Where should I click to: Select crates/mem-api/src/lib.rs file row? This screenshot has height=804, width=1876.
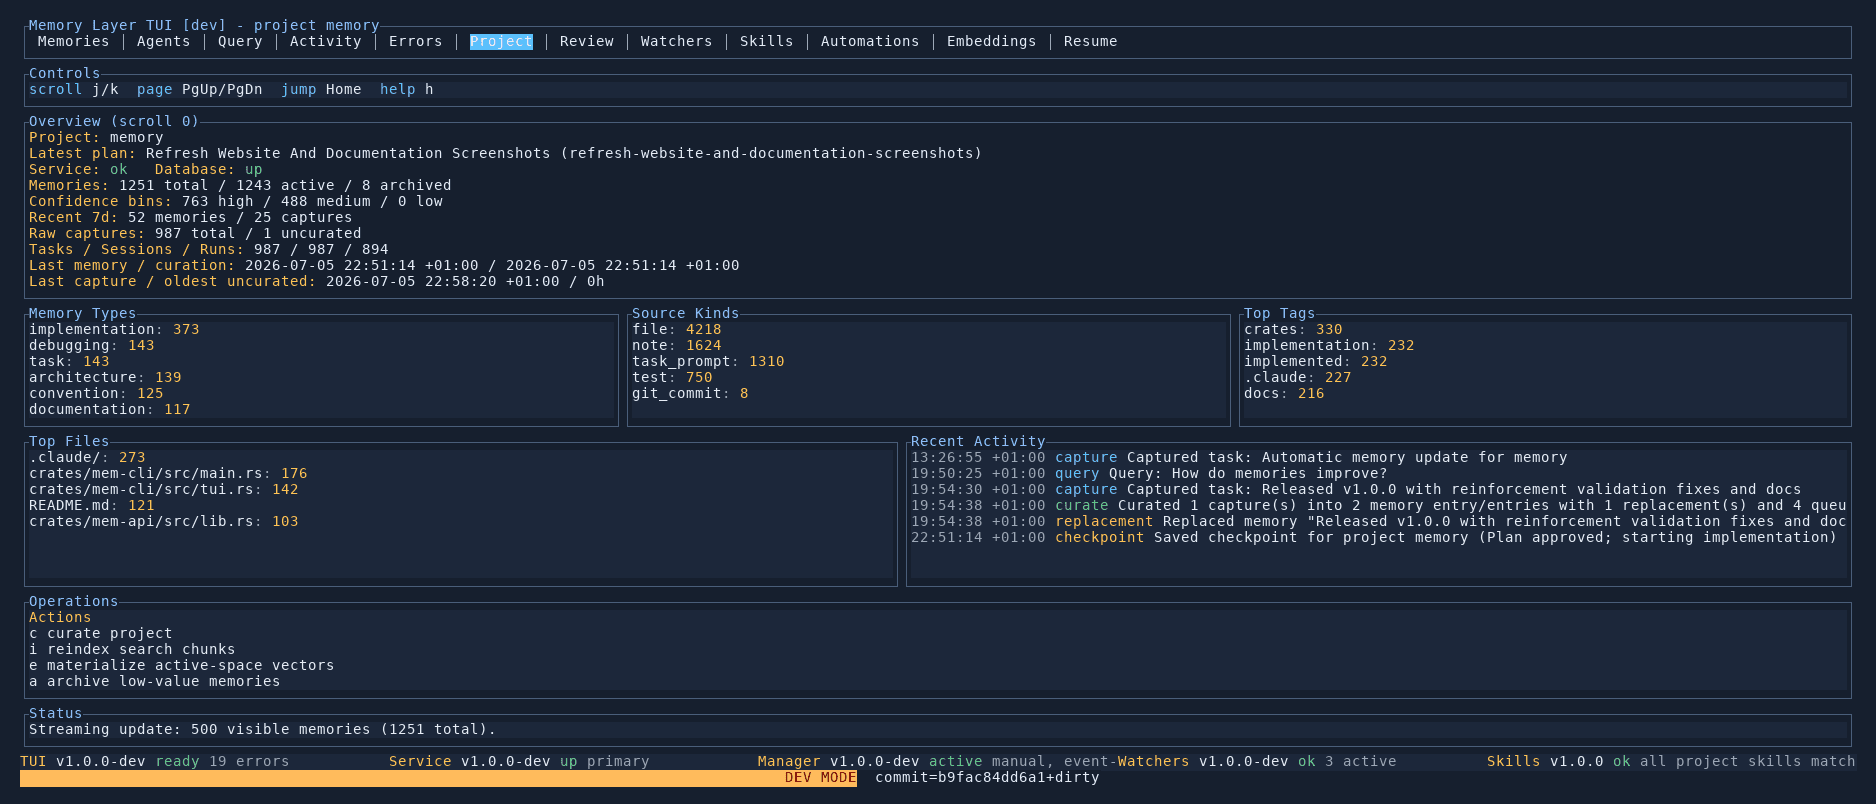tap(164, 521)
